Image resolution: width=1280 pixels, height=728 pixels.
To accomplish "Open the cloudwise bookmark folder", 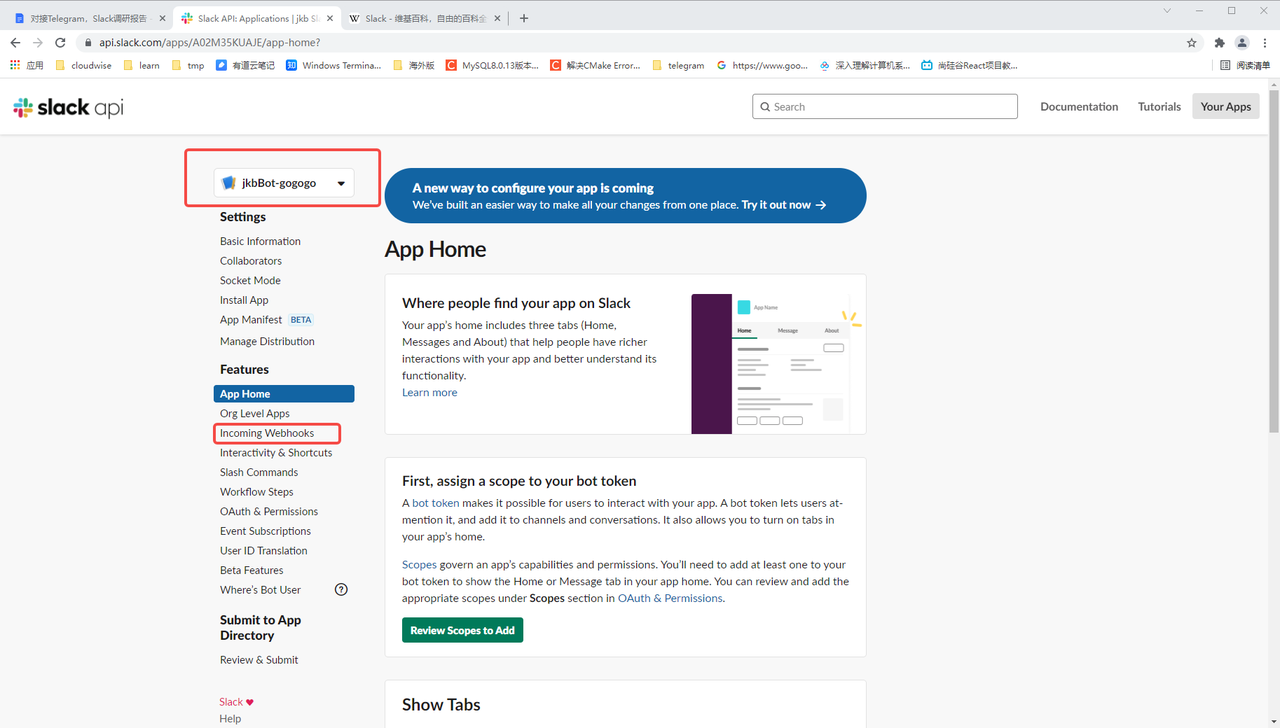I will (83, 65).
